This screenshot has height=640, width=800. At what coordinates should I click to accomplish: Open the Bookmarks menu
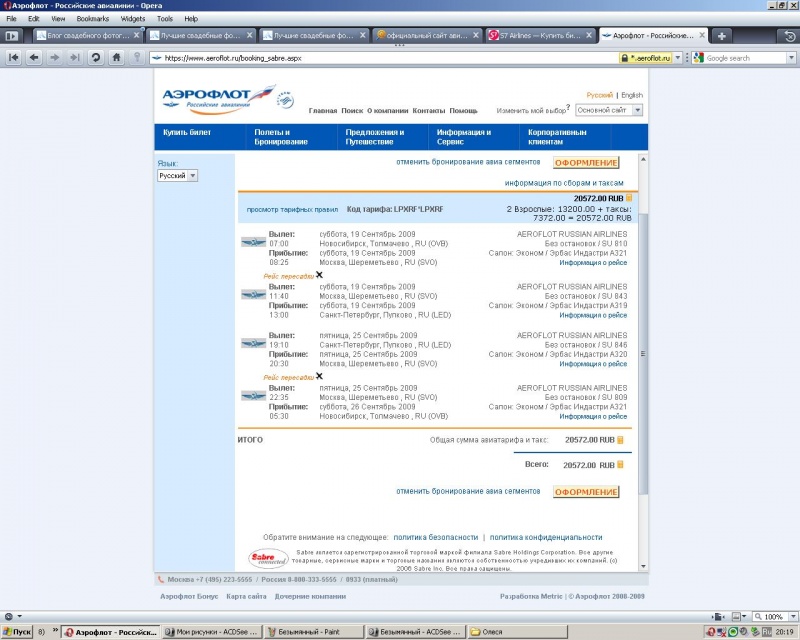93,19
